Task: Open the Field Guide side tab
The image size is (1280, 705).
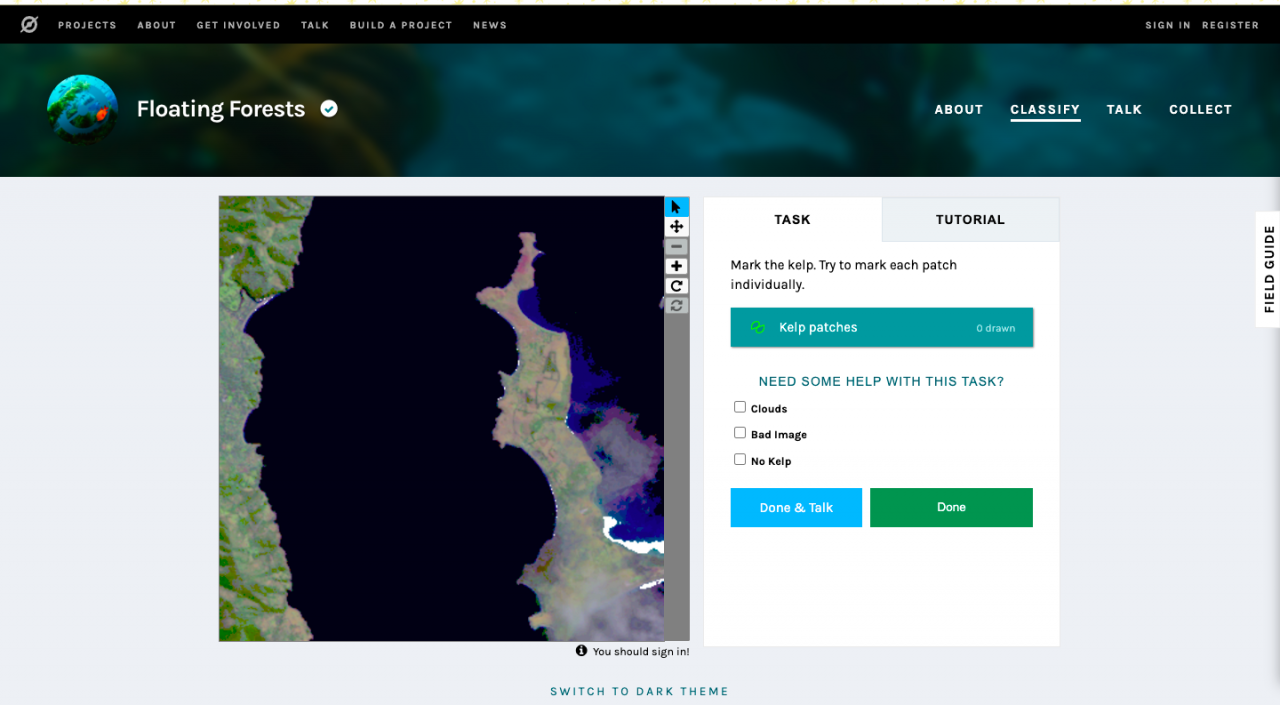Action: point(1269,269)
